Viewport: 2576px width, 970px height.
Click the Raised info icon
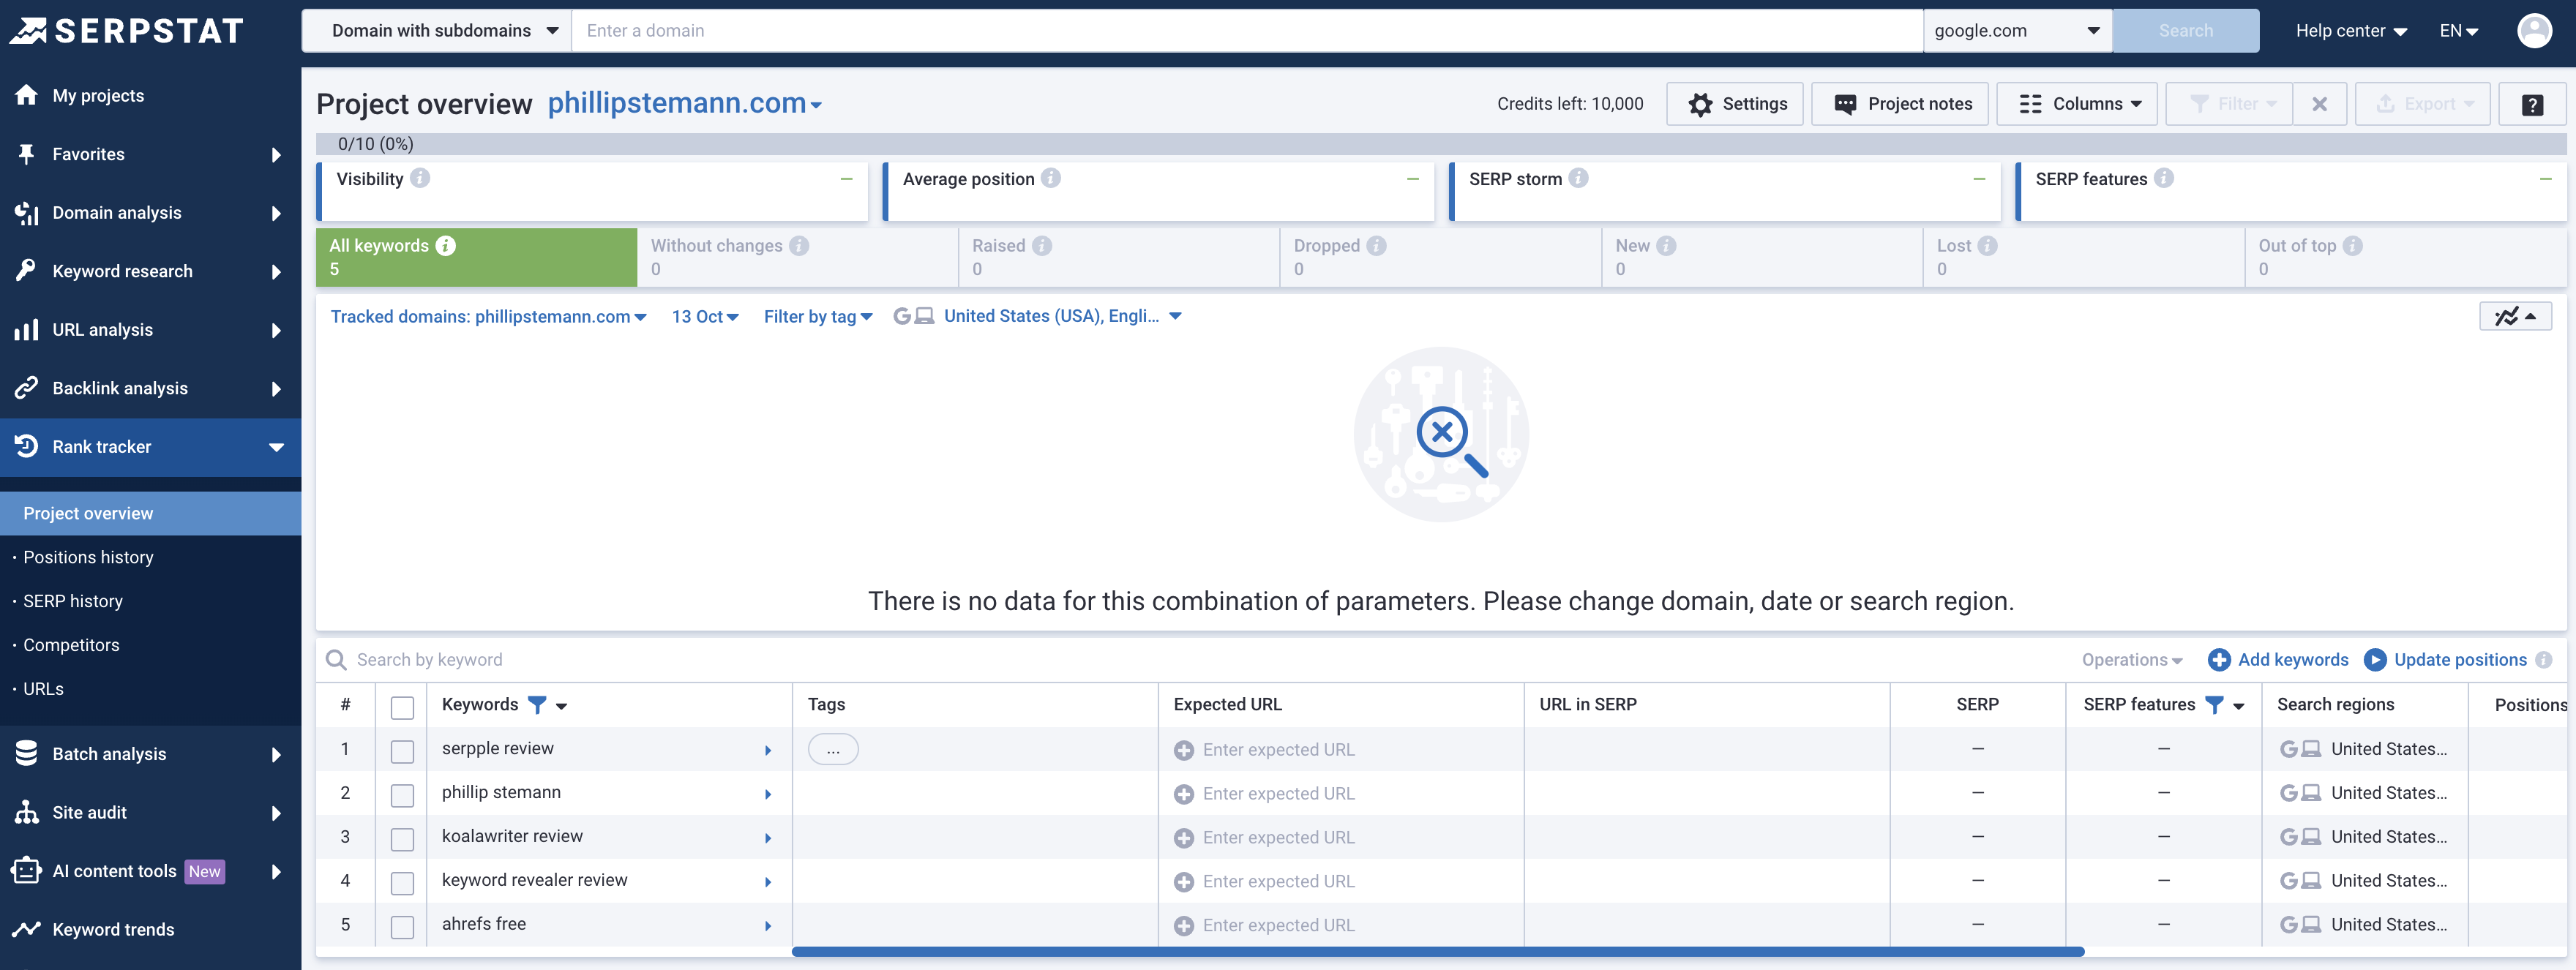(x=1042, y=245)
